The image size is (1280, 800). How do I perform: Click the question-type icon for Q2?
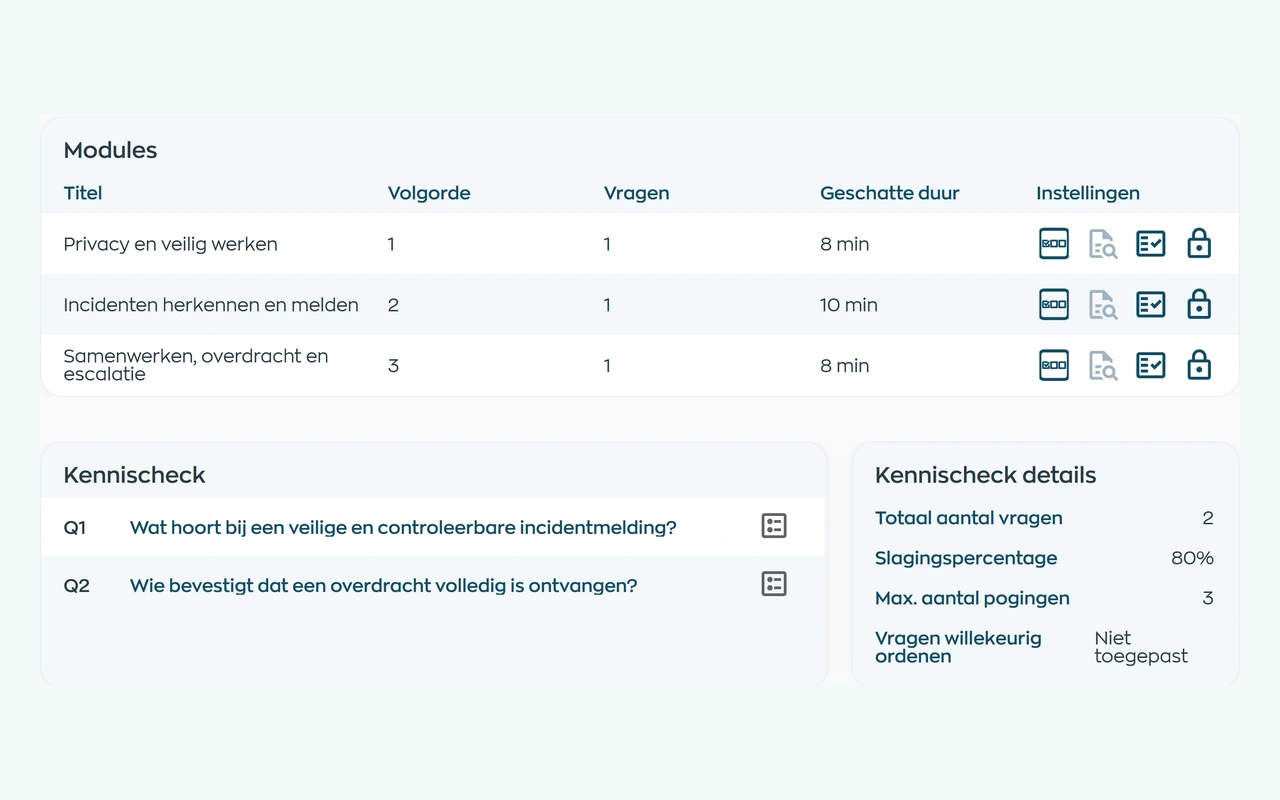pos(774,584)
